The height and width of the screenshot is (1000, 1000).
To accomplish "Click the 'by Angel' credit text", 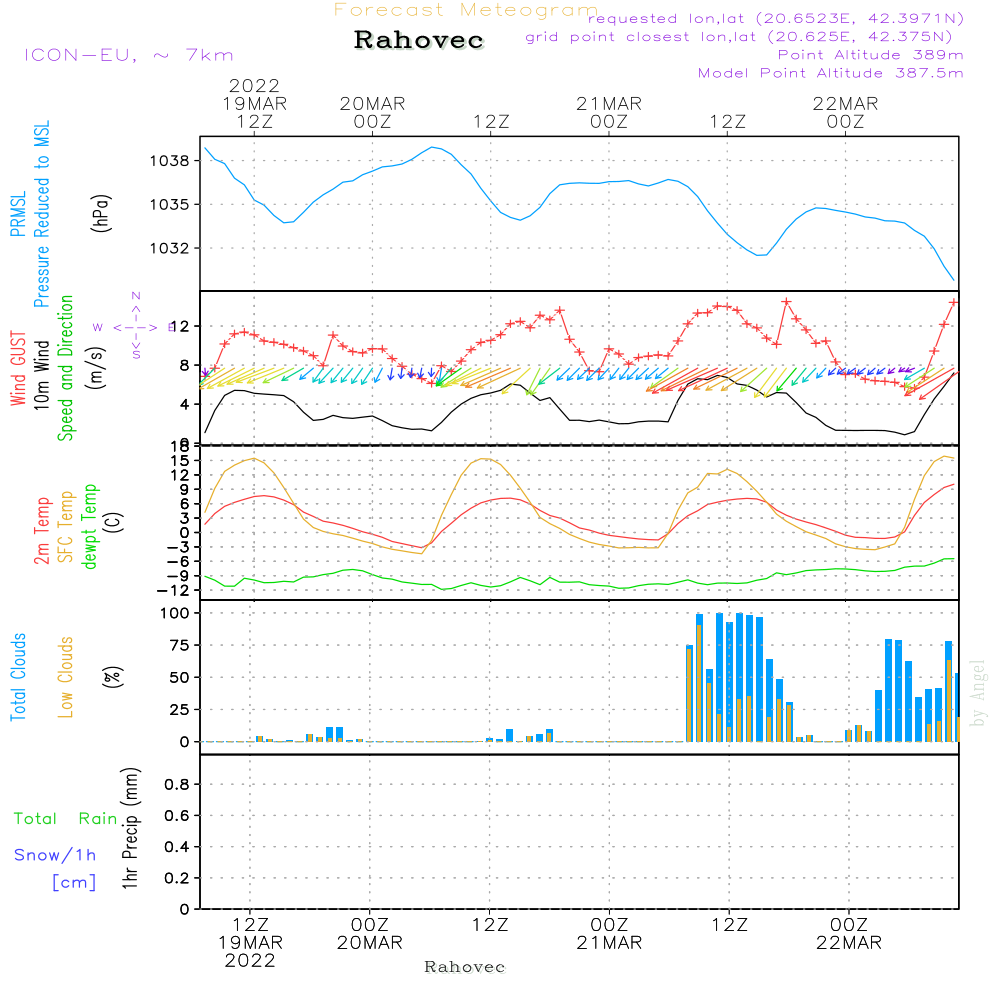I will click(978, 693).
